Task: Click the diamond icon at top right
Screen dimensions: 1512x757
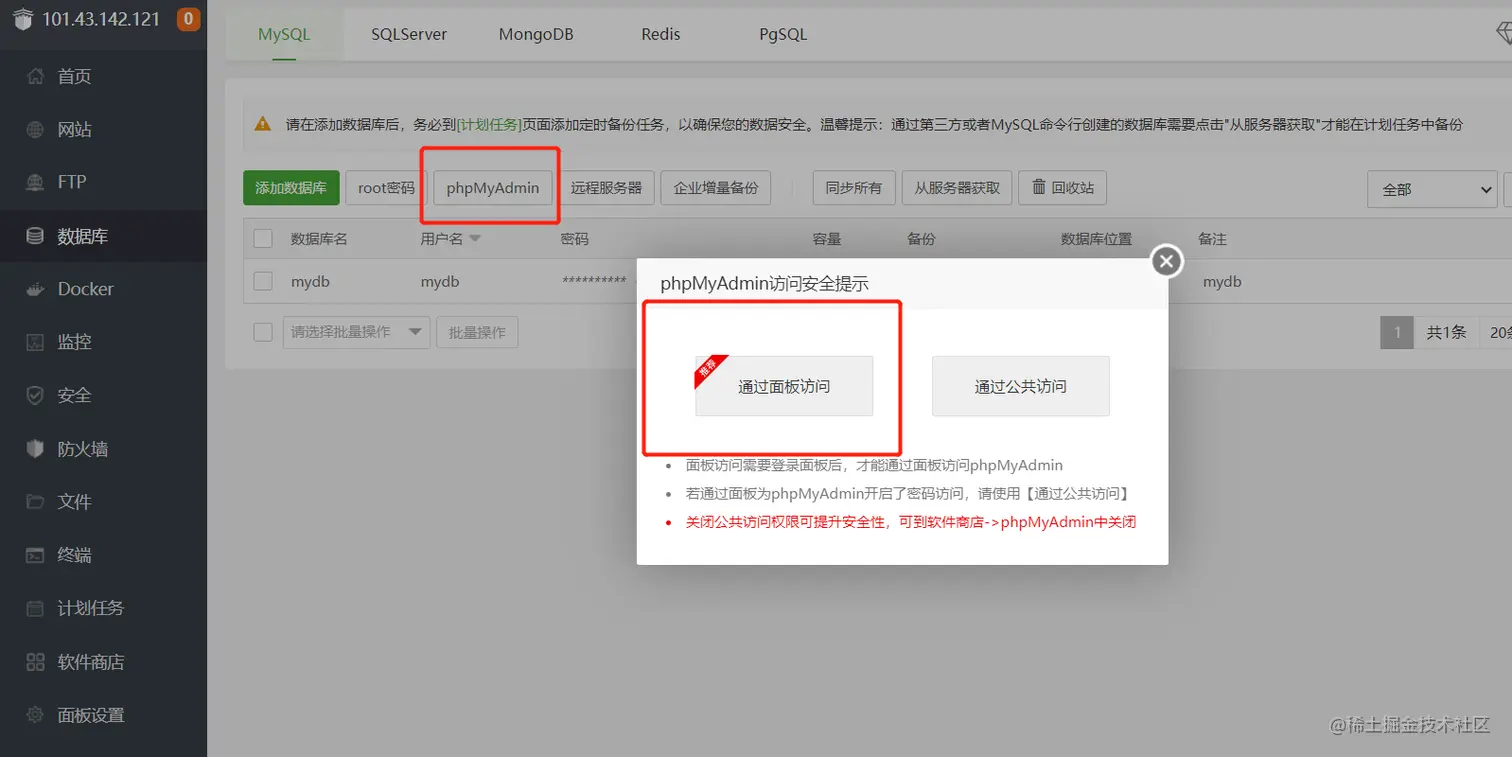Action: tap(1503, 34)
